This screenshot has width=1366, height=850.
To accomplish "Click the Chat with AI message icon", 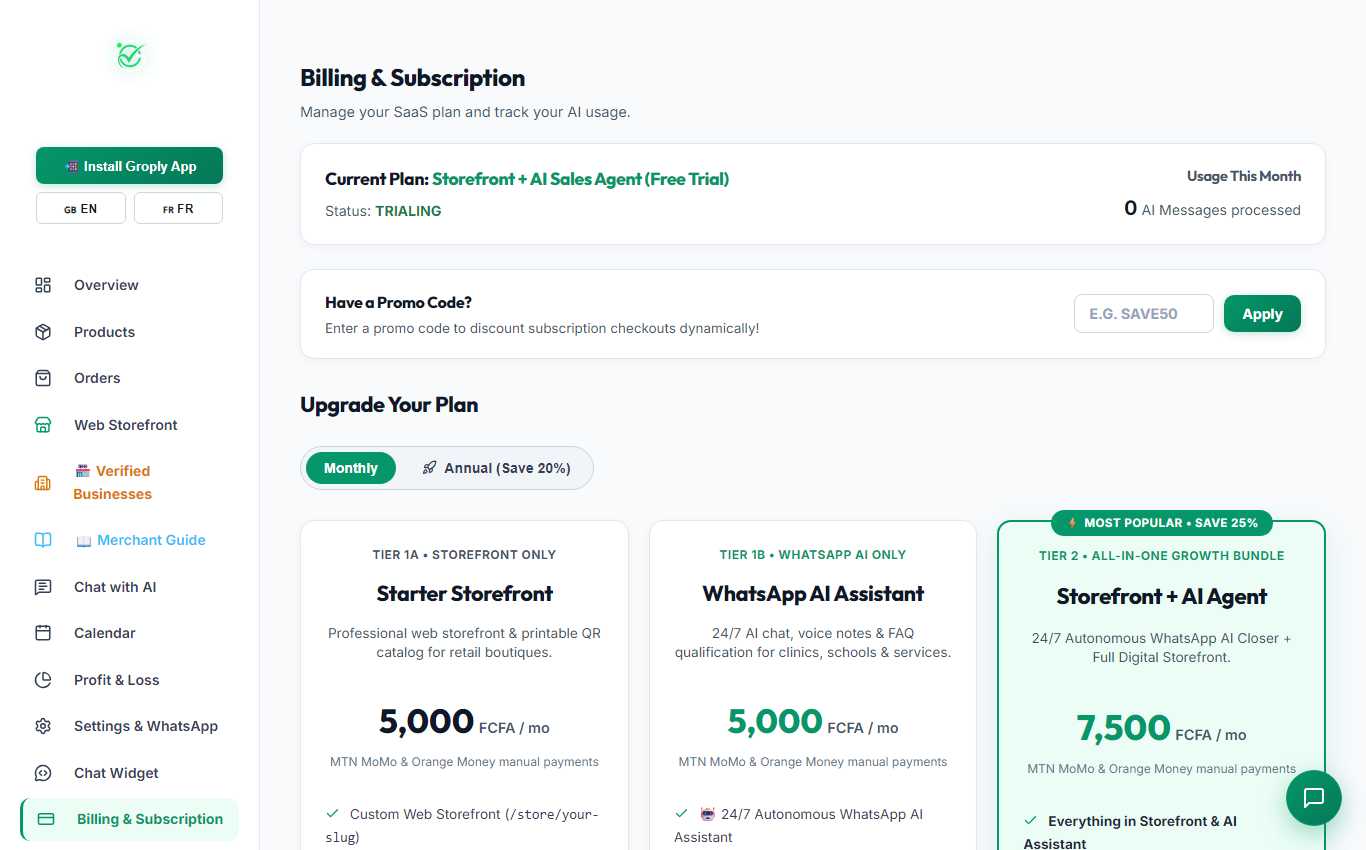I will coord(43,587).
